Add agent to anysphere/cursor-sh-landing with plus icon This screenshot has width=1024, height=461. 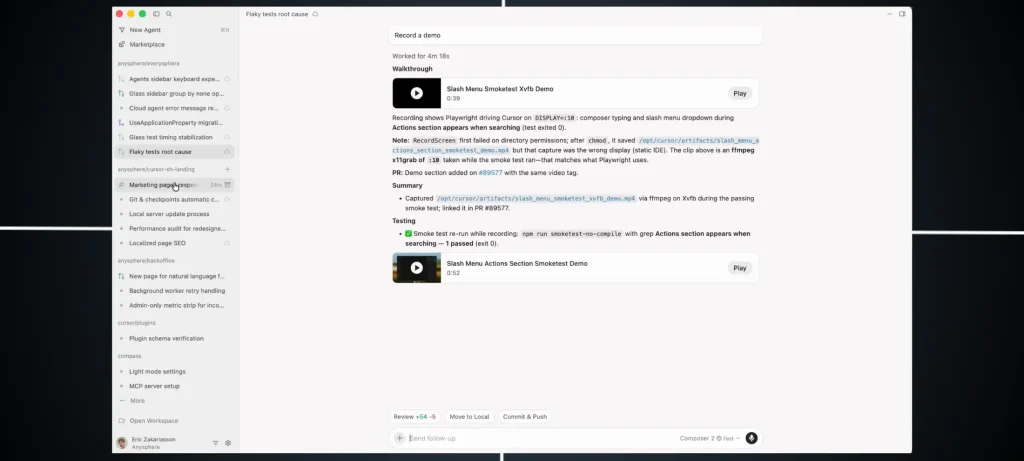[228, 169]
